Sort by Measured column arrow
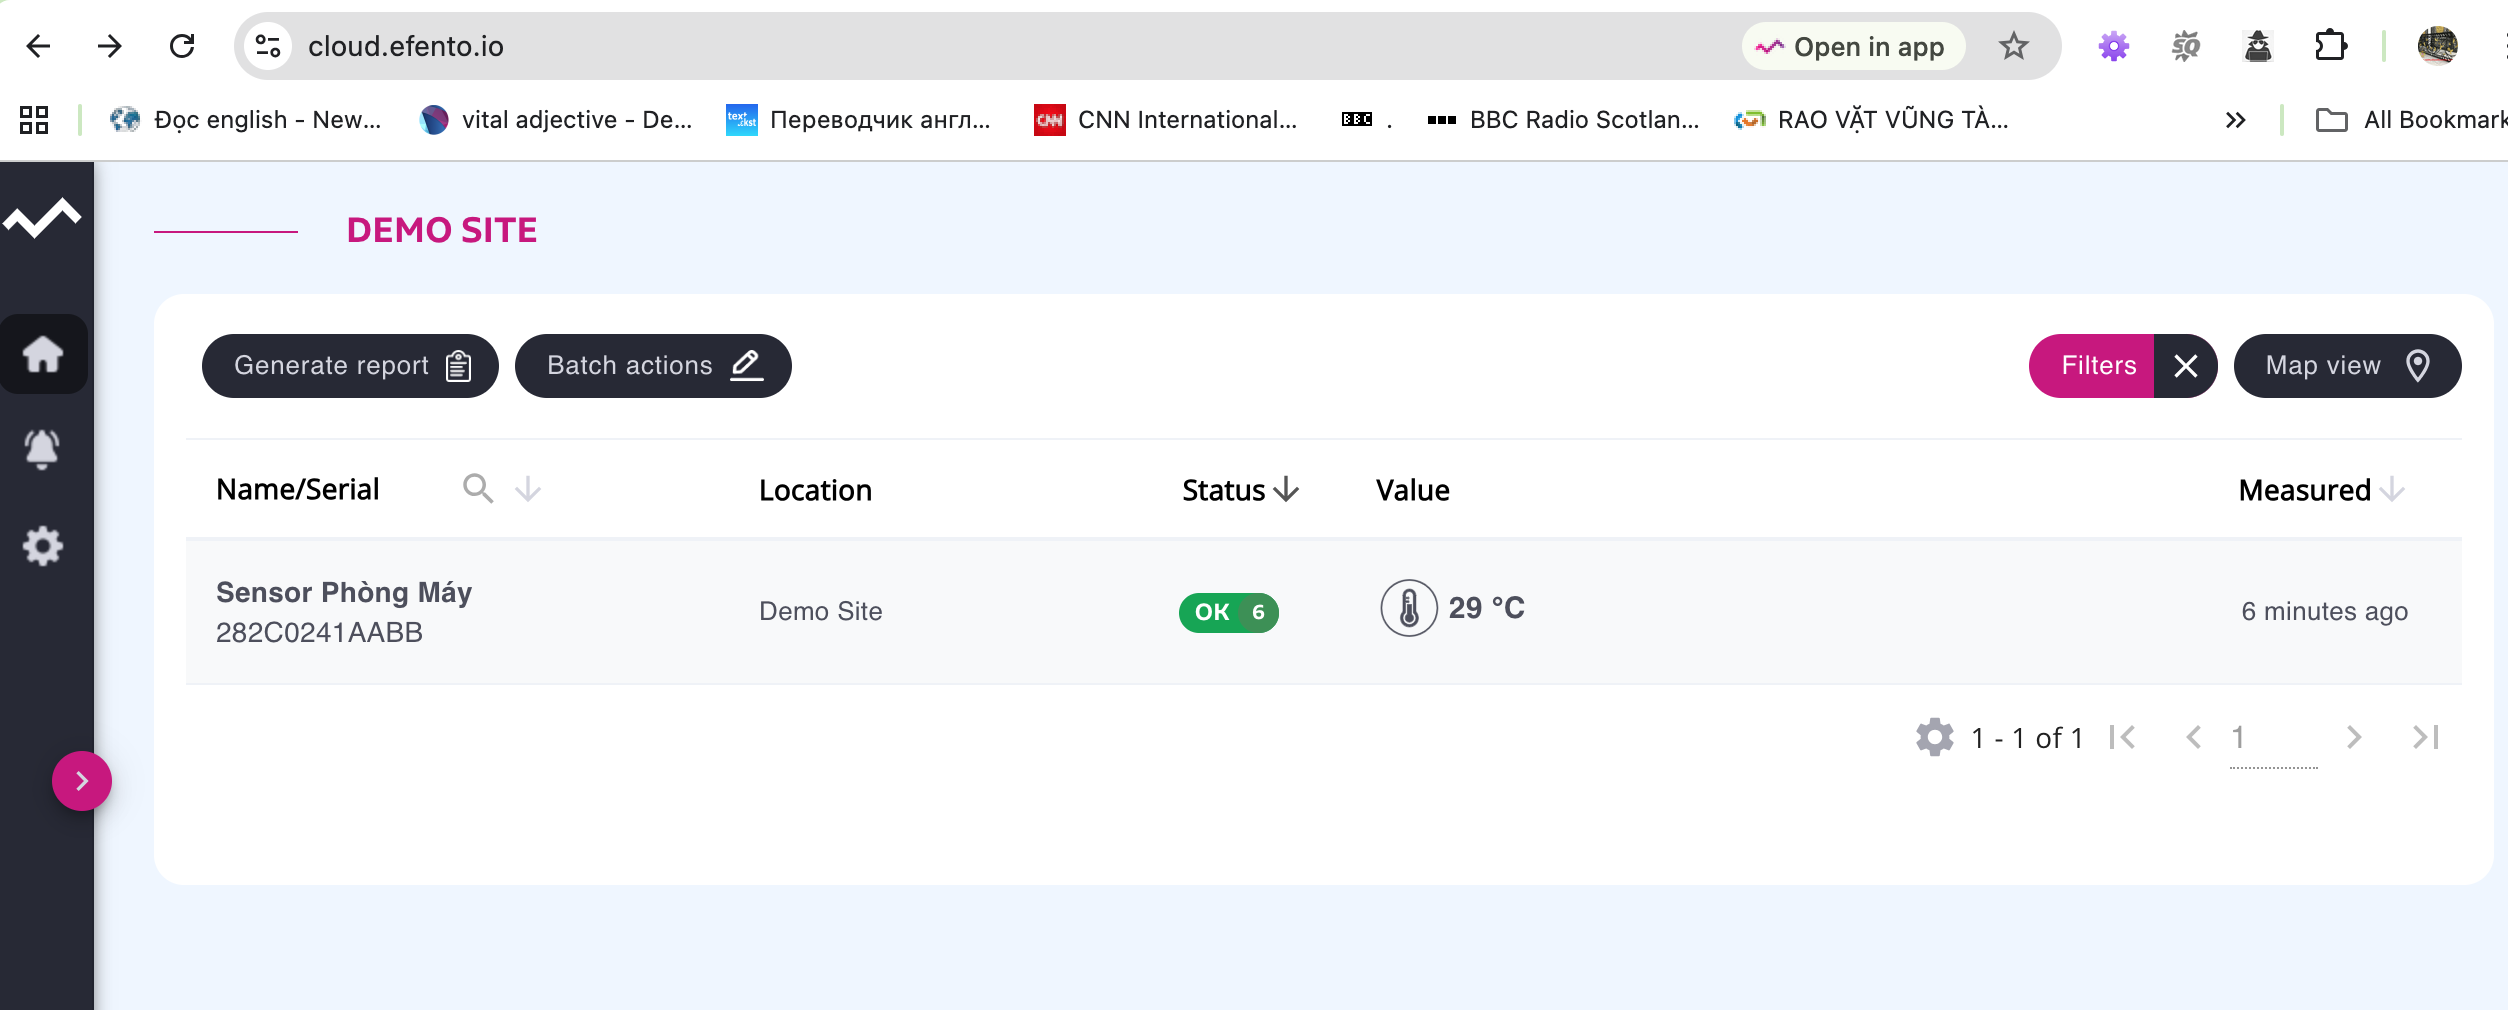Viewport: 2508px width, 1010px height. [x=2393, y=490]
